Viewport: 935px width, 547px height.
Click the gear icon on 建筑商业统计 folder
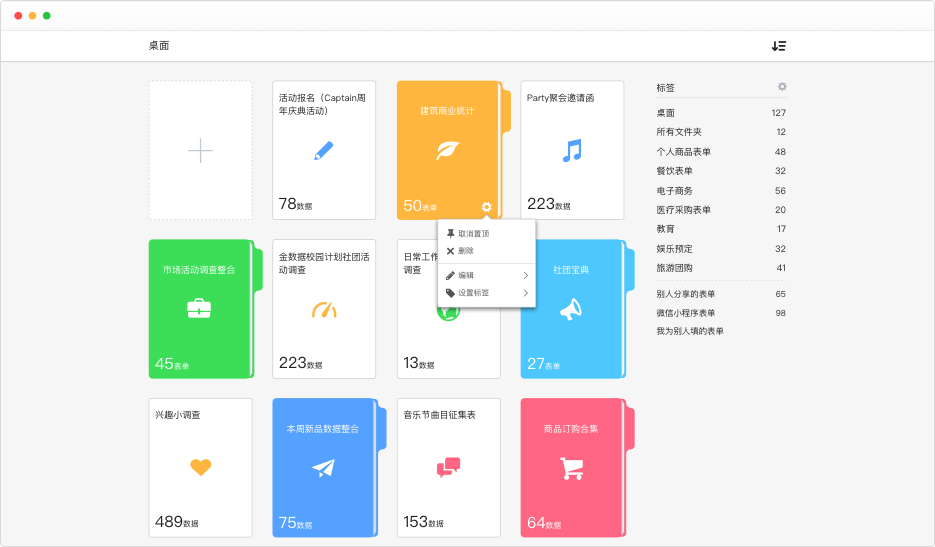click(486, 207)
